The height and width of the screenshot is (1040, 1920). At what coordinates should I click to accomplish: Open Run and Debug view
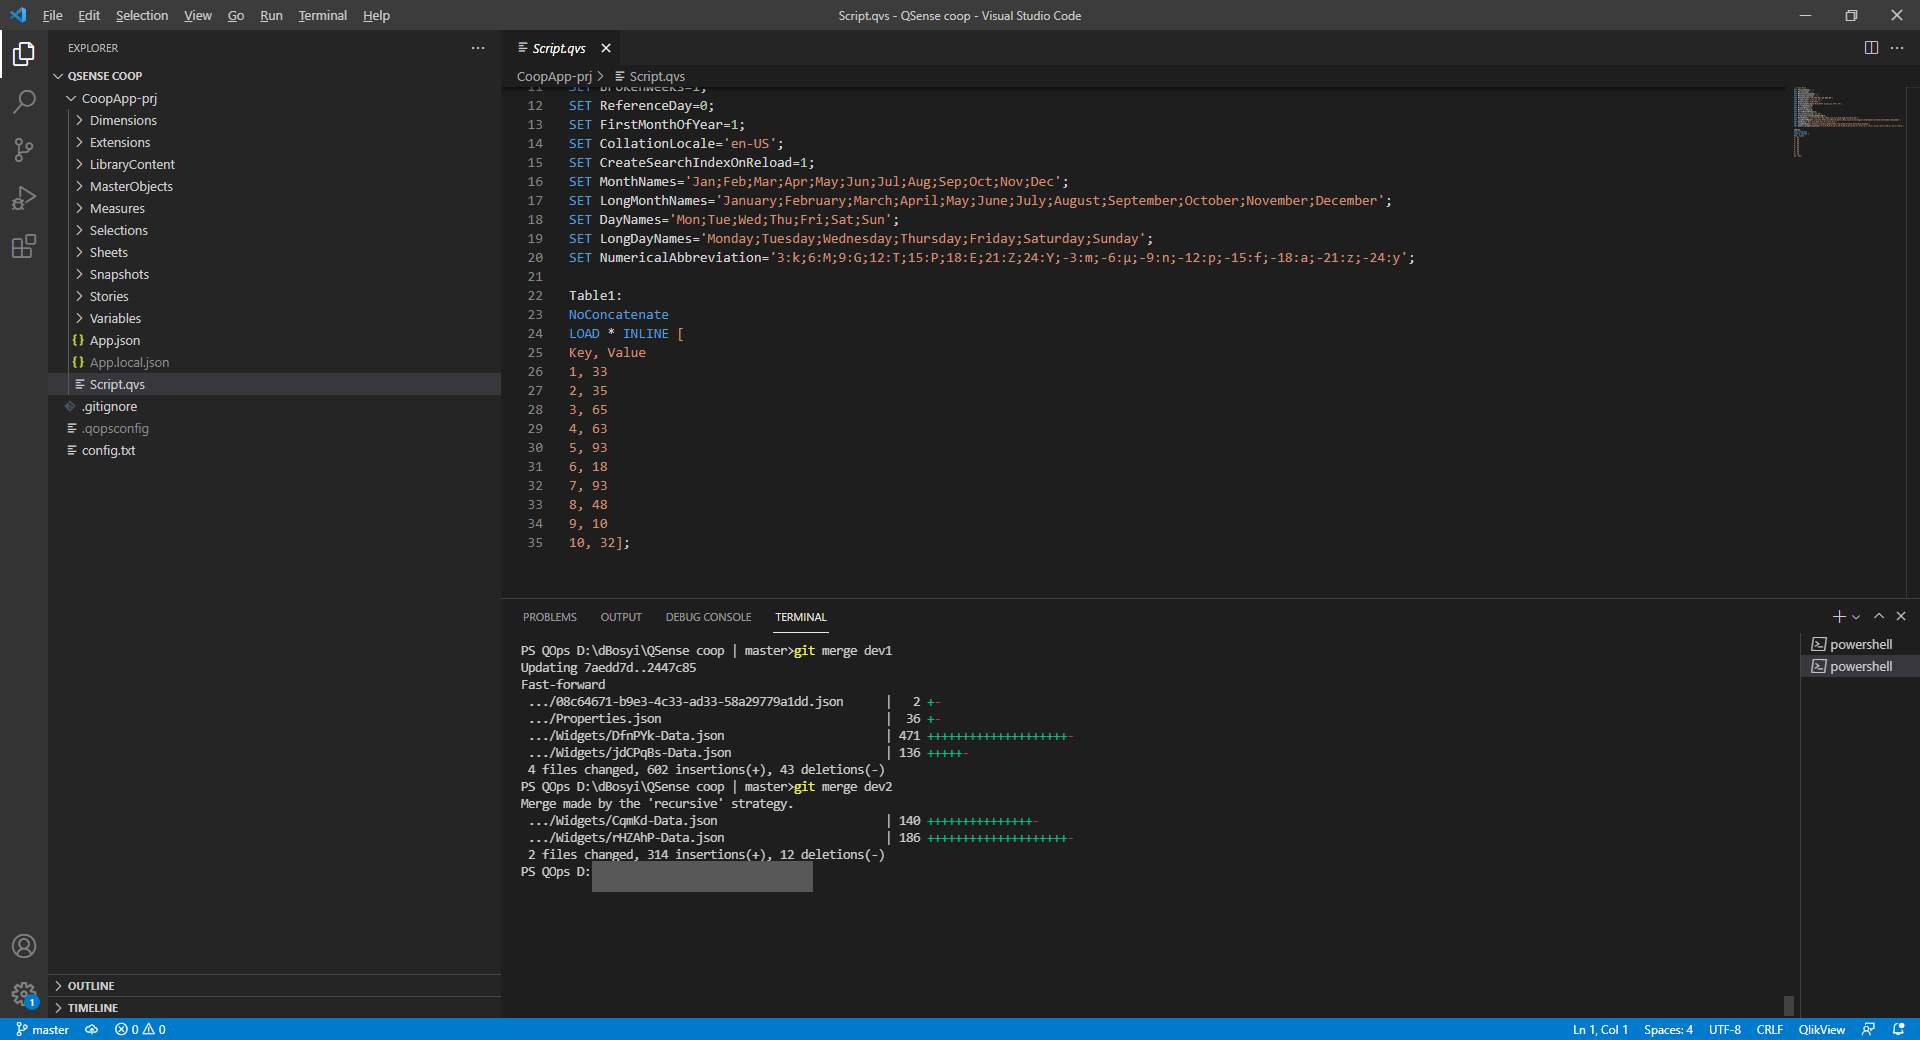24,198
